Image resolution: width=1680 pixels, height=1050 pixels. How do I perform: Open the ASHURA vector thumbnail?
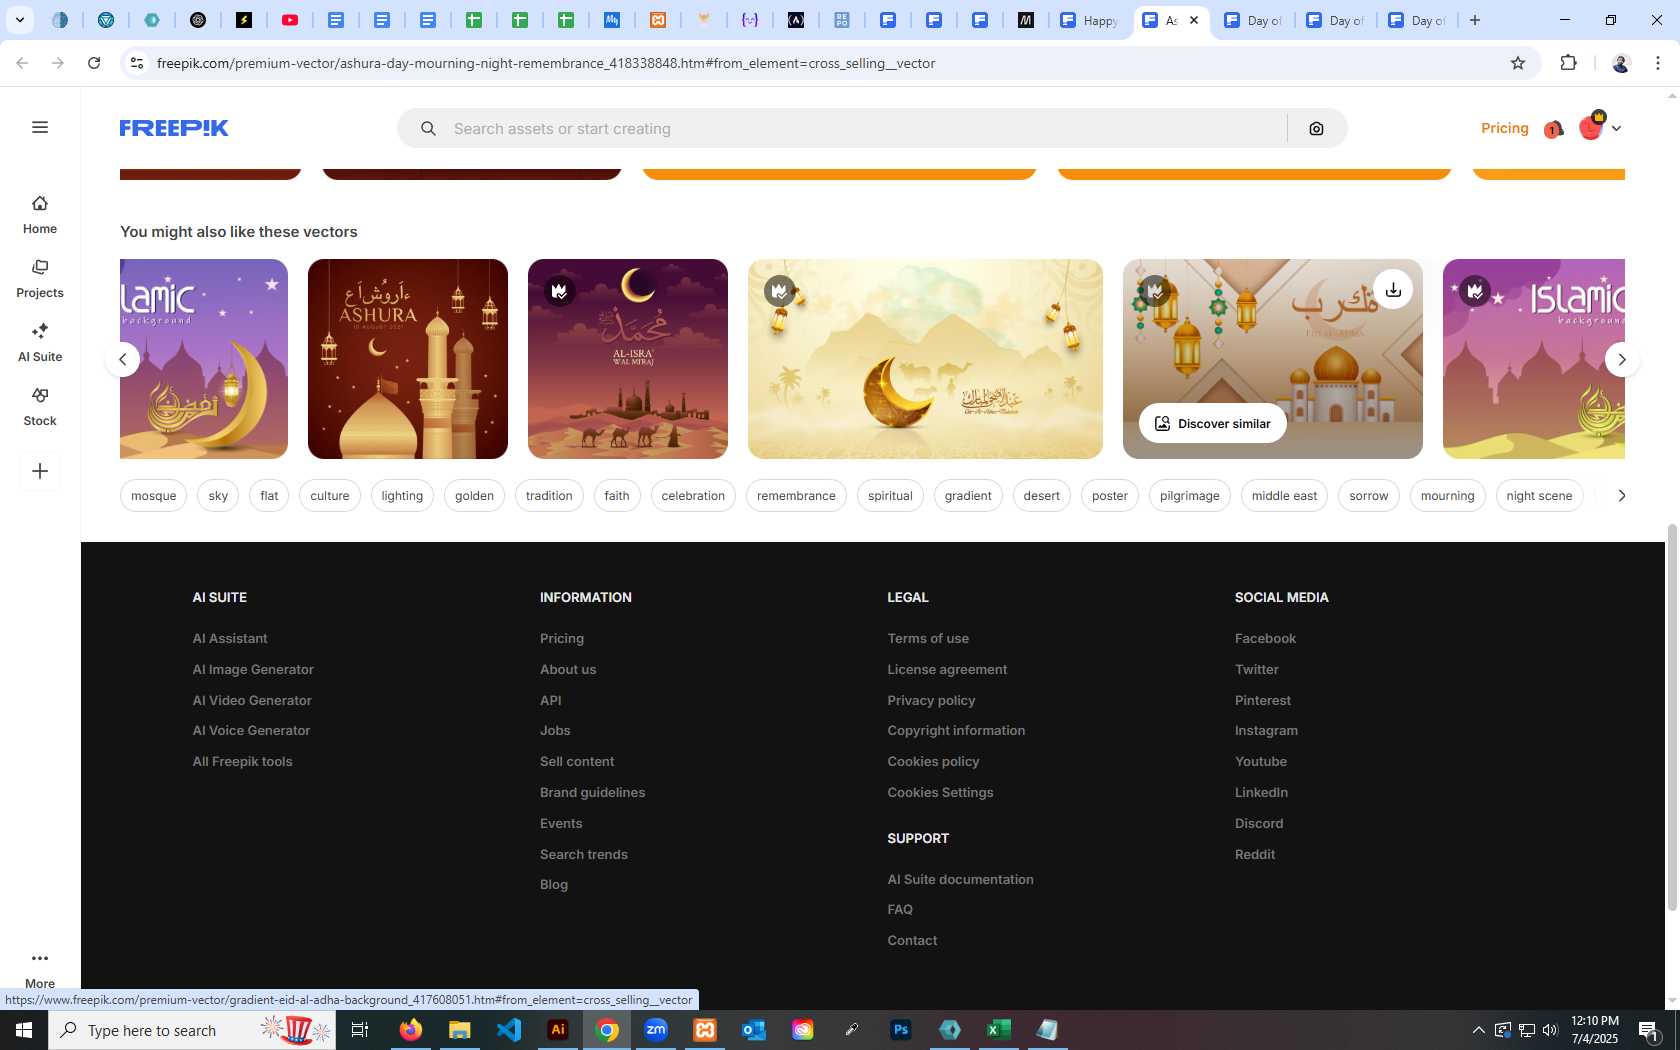tap(408, 359)
